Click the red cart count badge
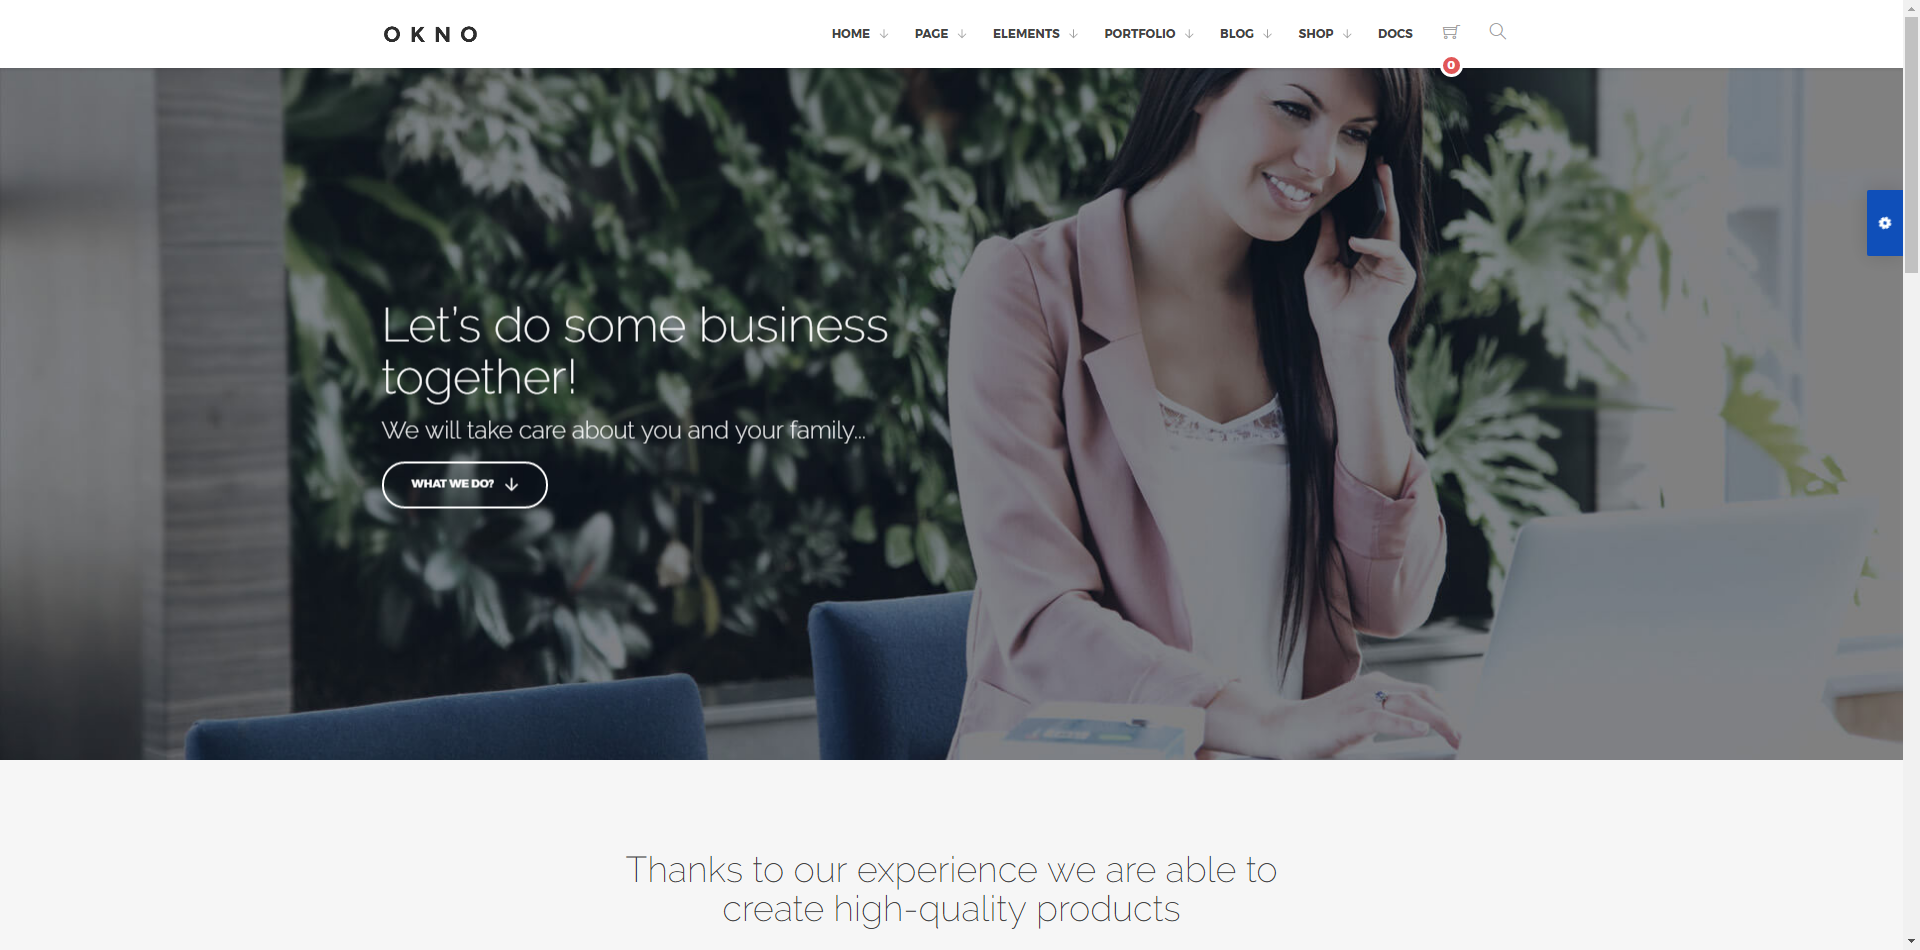 (1451, 66)
